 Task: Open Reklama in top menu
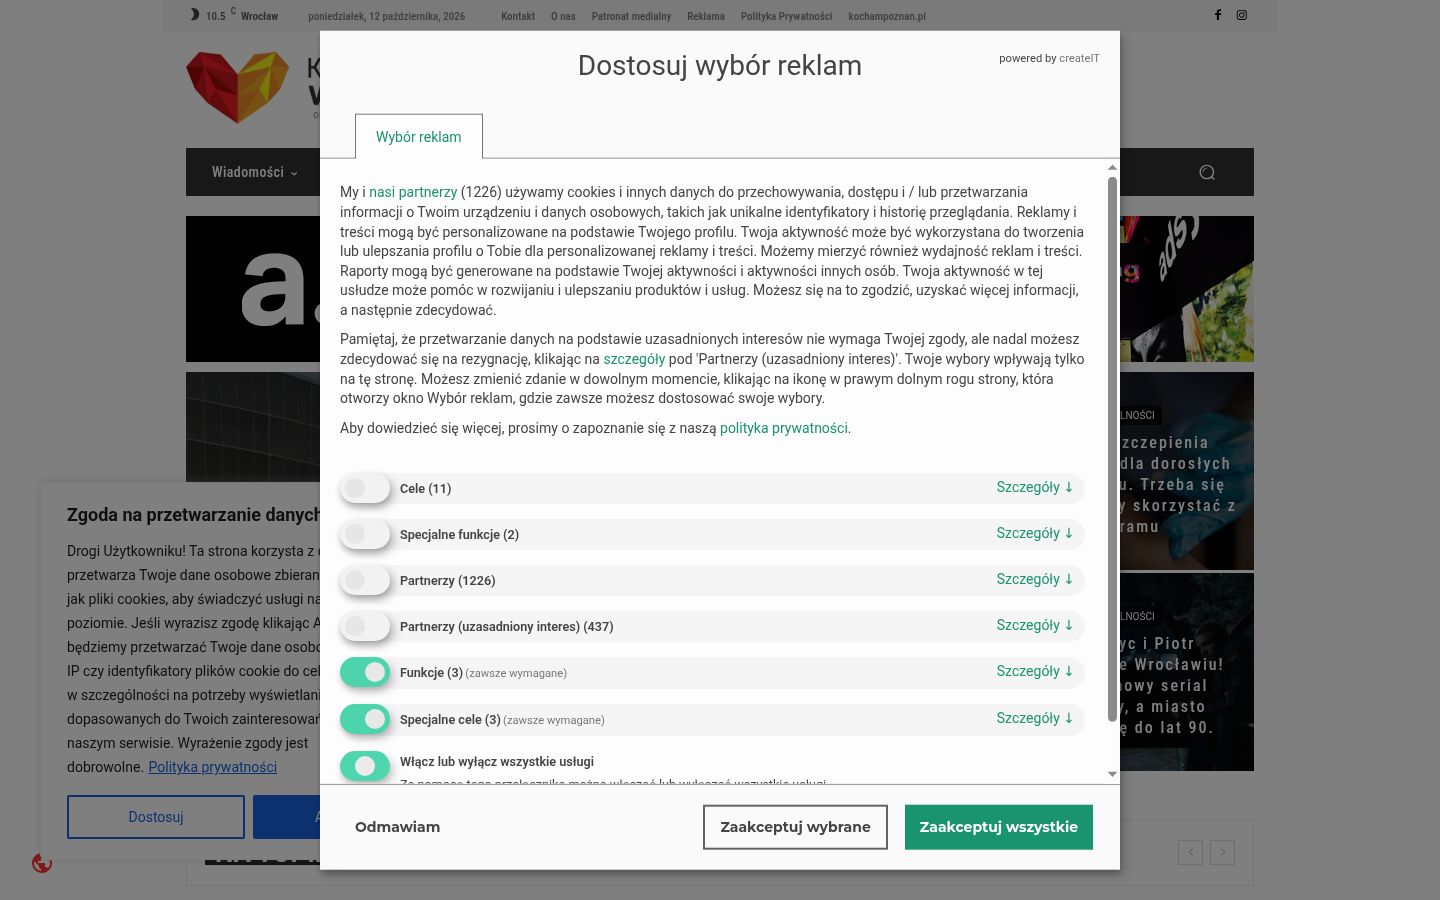click(706, 16)
